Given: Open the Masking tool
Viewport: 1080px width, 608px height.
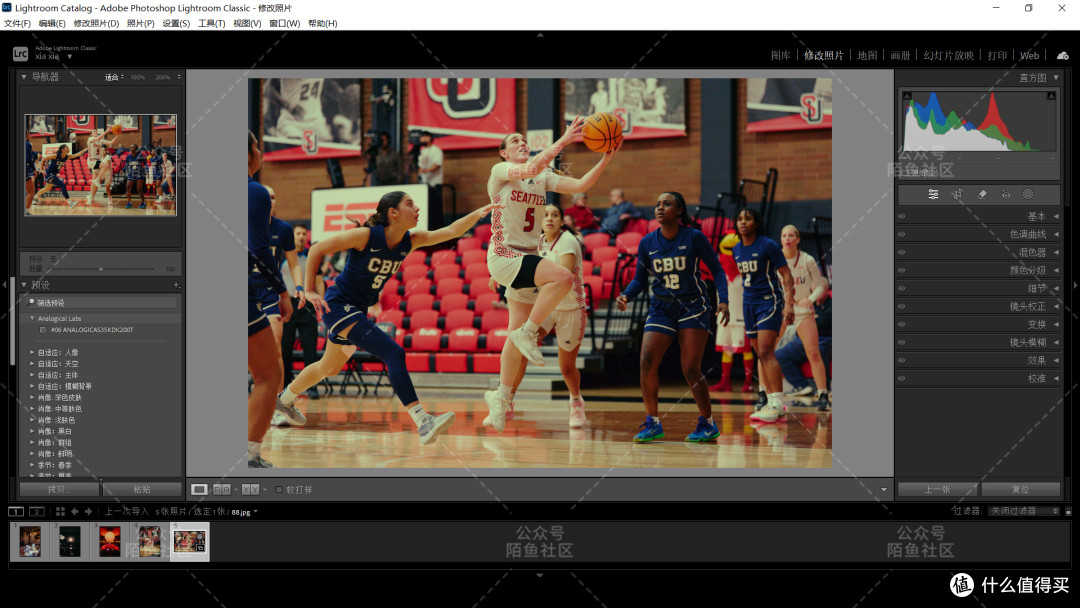Looking at the screenshot, I should pos(1028,195).
